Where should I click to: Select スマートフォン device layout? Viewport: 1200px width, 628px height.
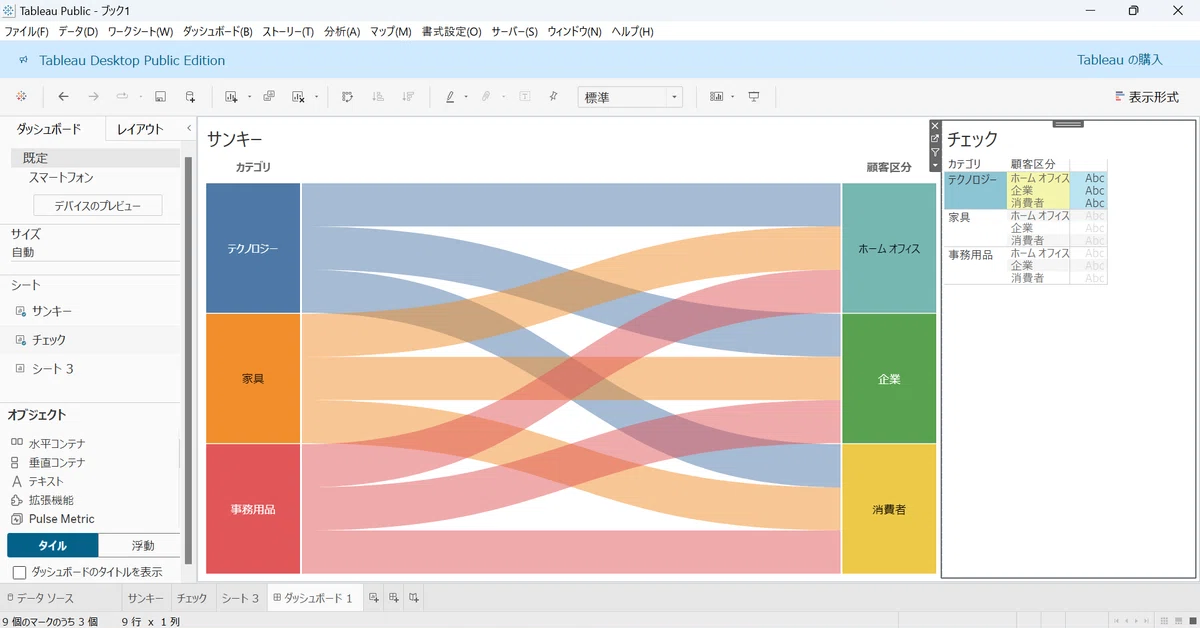(x=61, y=177)
